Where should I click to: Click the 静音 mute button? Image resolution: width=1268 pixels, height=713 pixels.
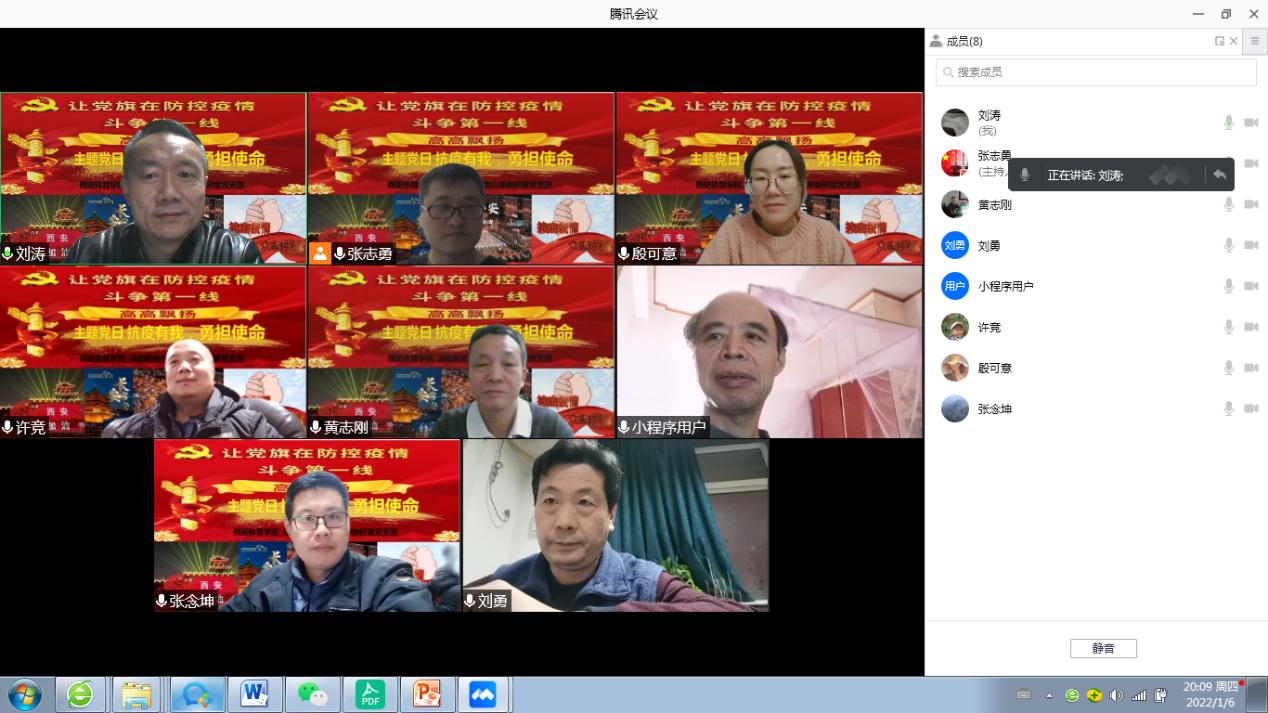click(x=1103, y=648)
